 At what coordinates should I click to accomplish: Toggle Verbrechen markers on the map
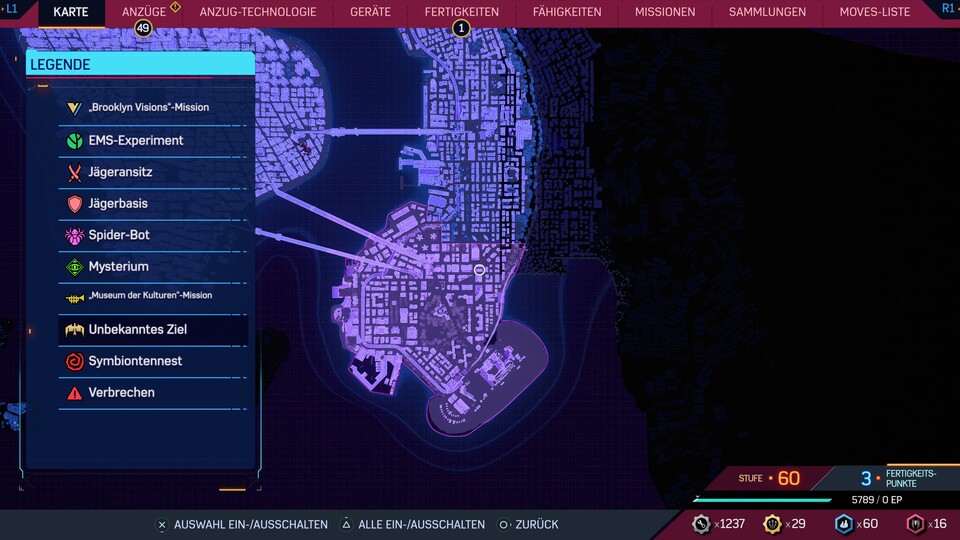153,393
